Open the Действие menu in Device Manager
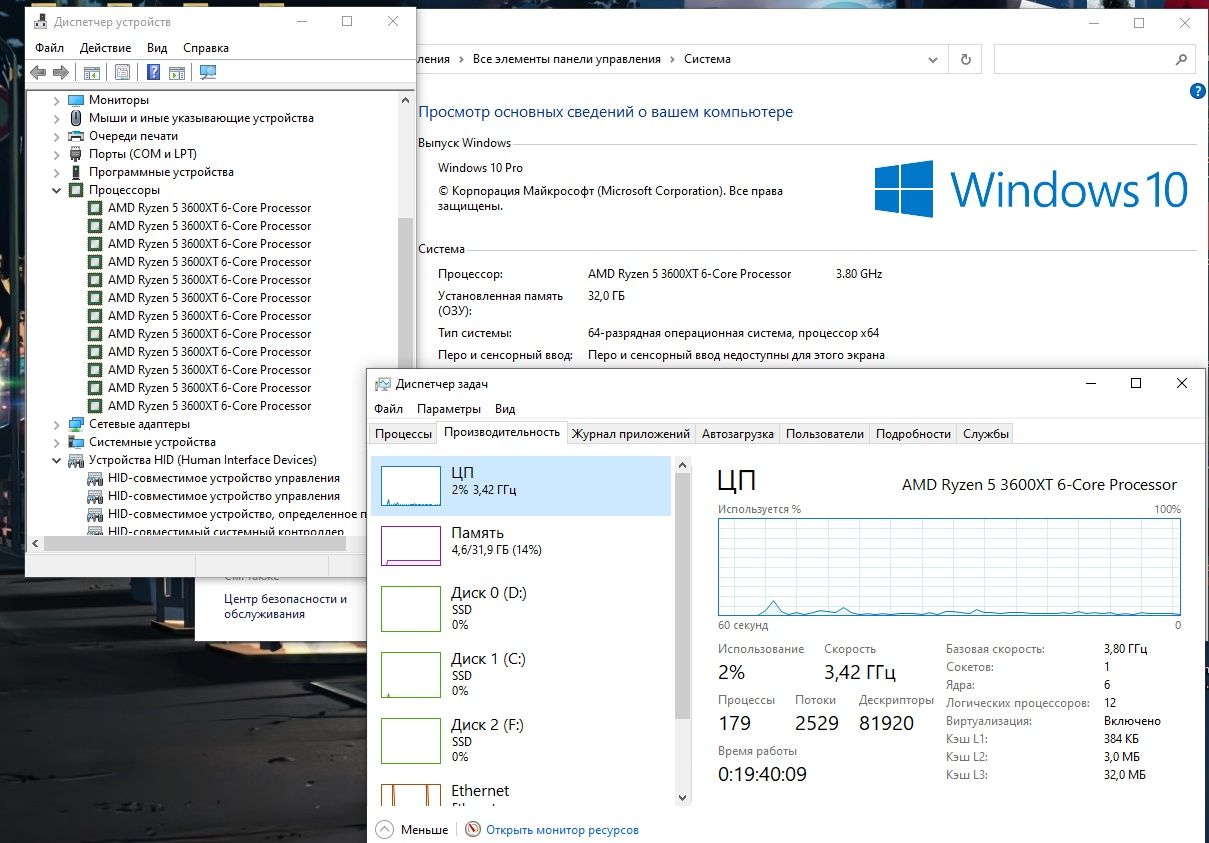The width and height of the screenshot is (1209, 843). click(105, 48)
